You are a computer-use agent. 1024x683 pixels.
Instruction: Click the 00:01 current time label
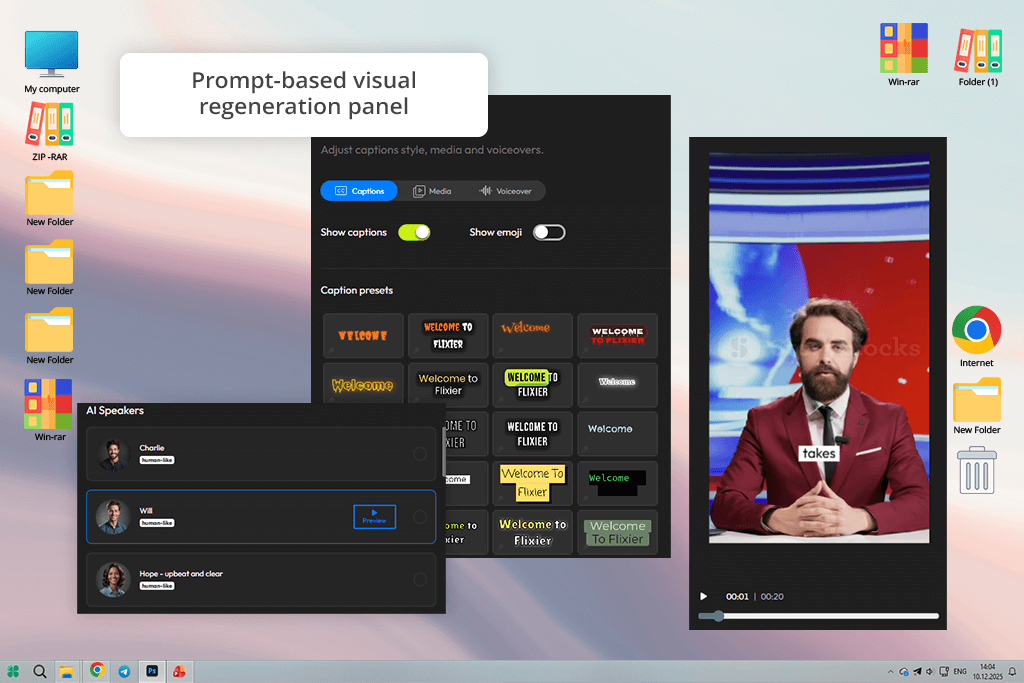coord(737,596)
